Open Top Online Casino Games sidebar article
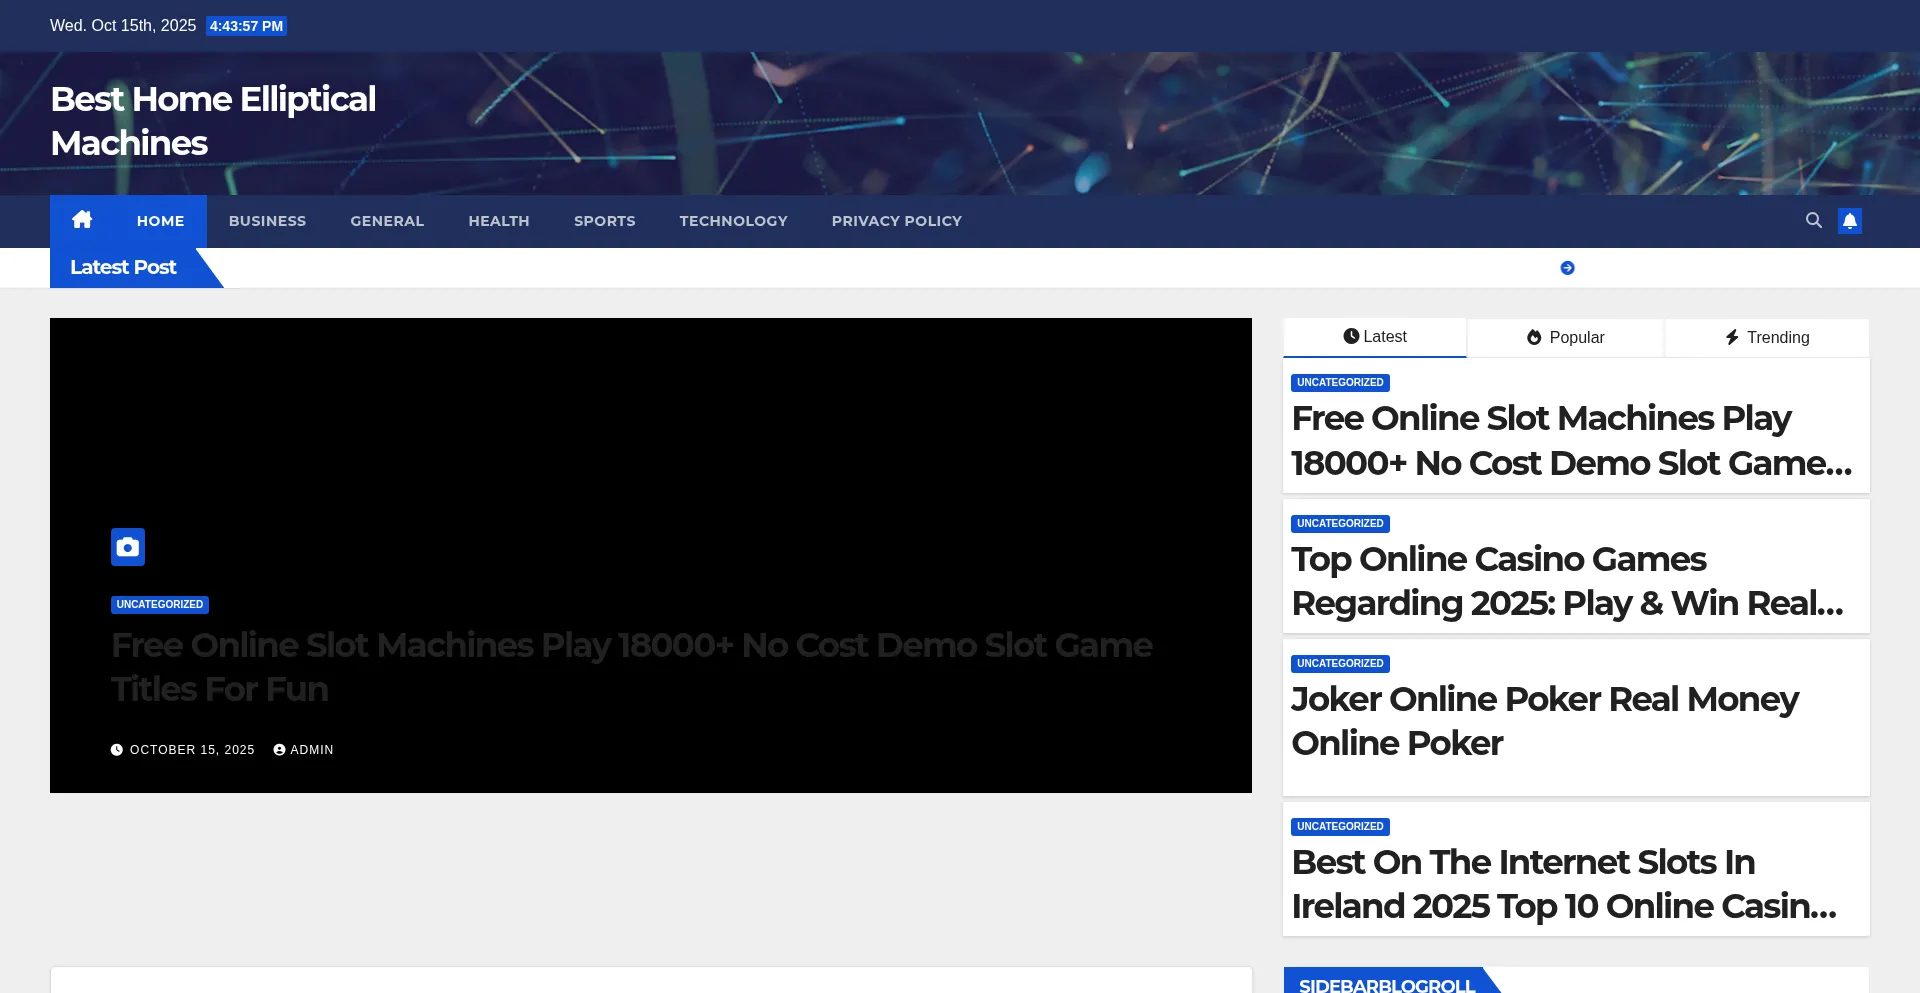 click(x=1567, y=581)
